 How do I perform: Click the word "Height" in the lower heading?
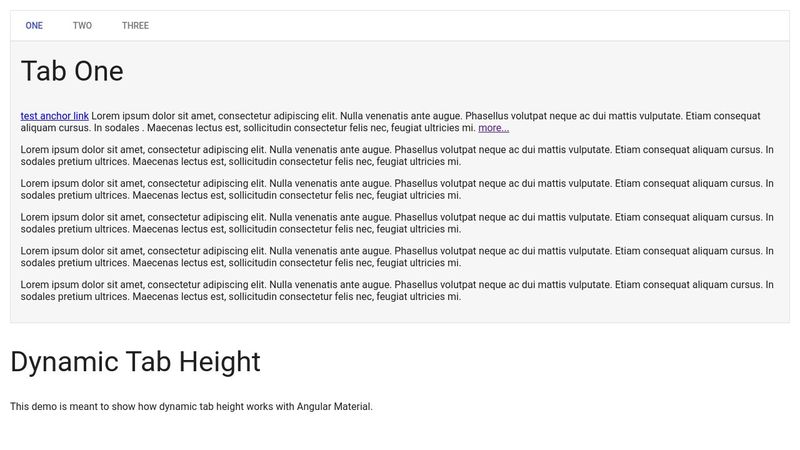click(219, 362)
